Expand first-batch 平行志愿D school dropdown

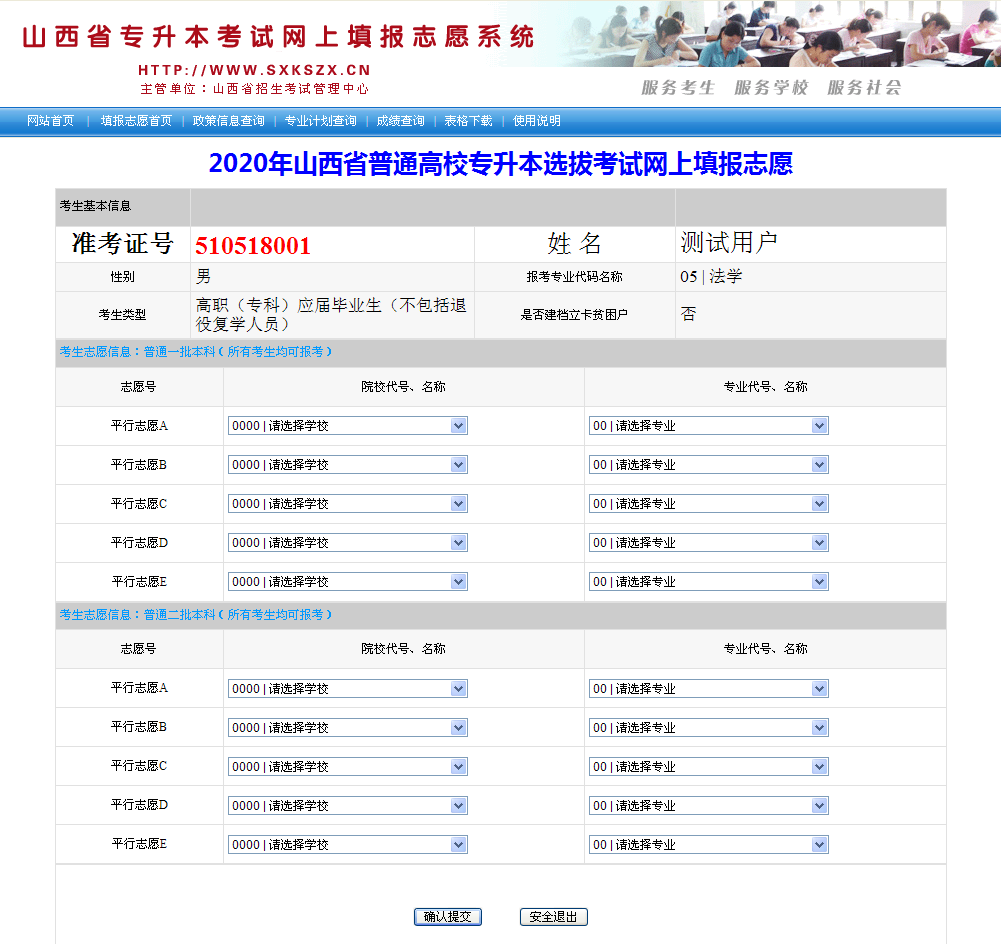point(347,543)
